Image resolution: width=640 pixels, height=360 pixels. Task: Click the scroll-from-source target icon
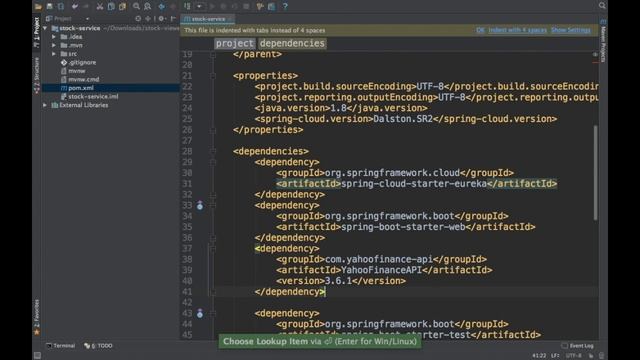(x=138, y=18)
